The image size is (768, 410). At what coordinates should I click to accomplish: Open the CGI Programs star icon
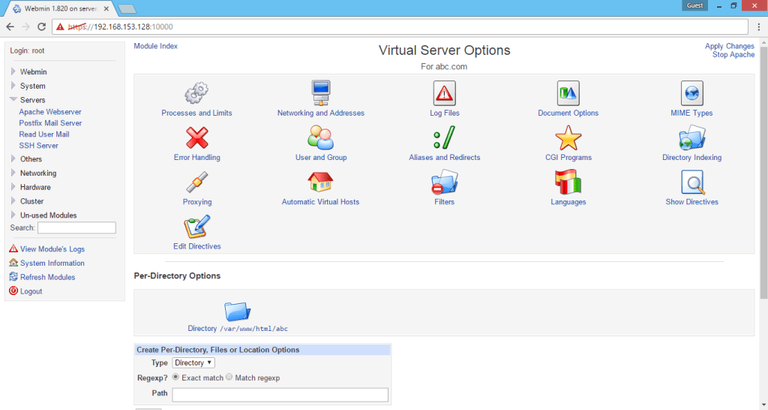tap(568, 138)
